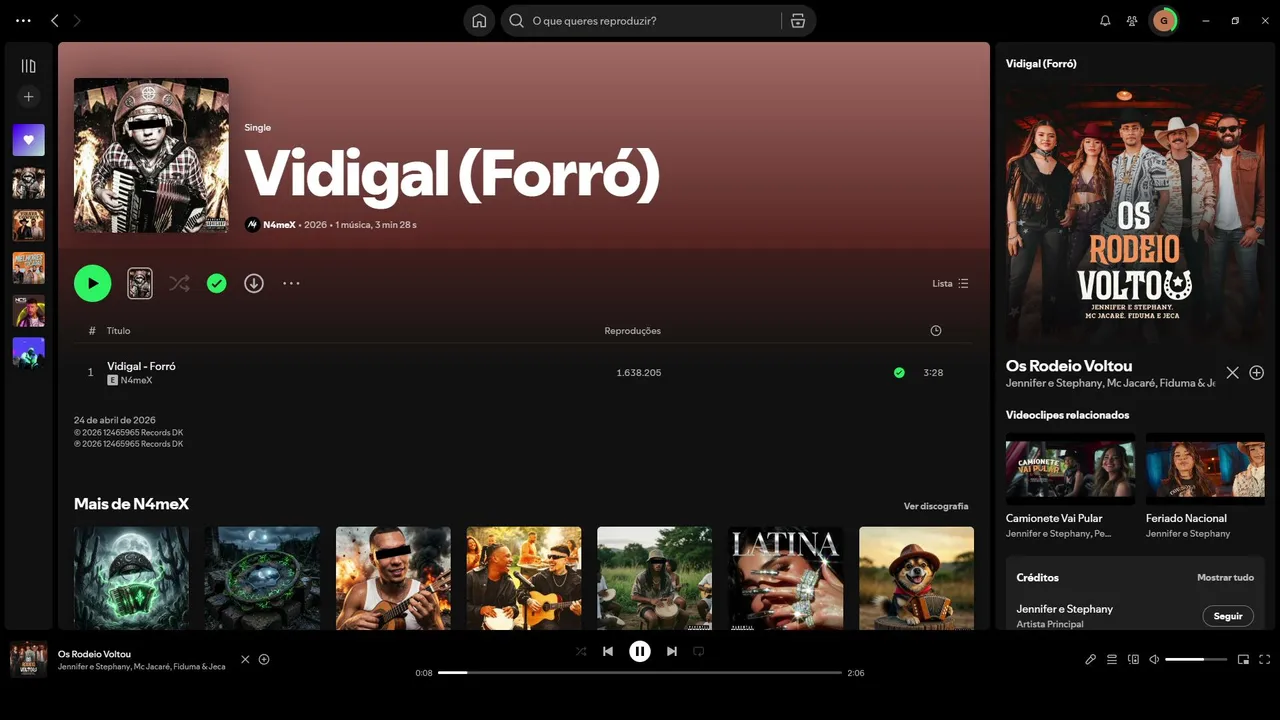
Task: Follow Jennifer e Stephany with Seguir
Action: pyautogui.click(x=1228, y=616)
